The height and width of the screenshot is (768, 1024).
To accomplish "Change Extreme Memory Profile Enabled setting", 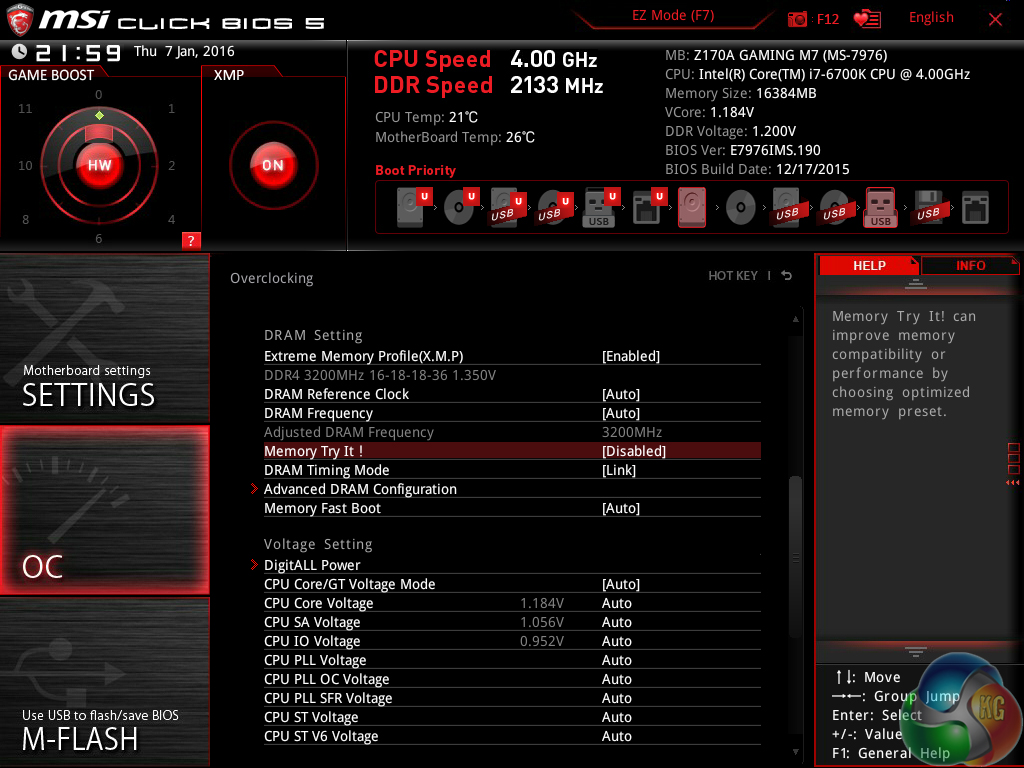I will click(630, 356).
